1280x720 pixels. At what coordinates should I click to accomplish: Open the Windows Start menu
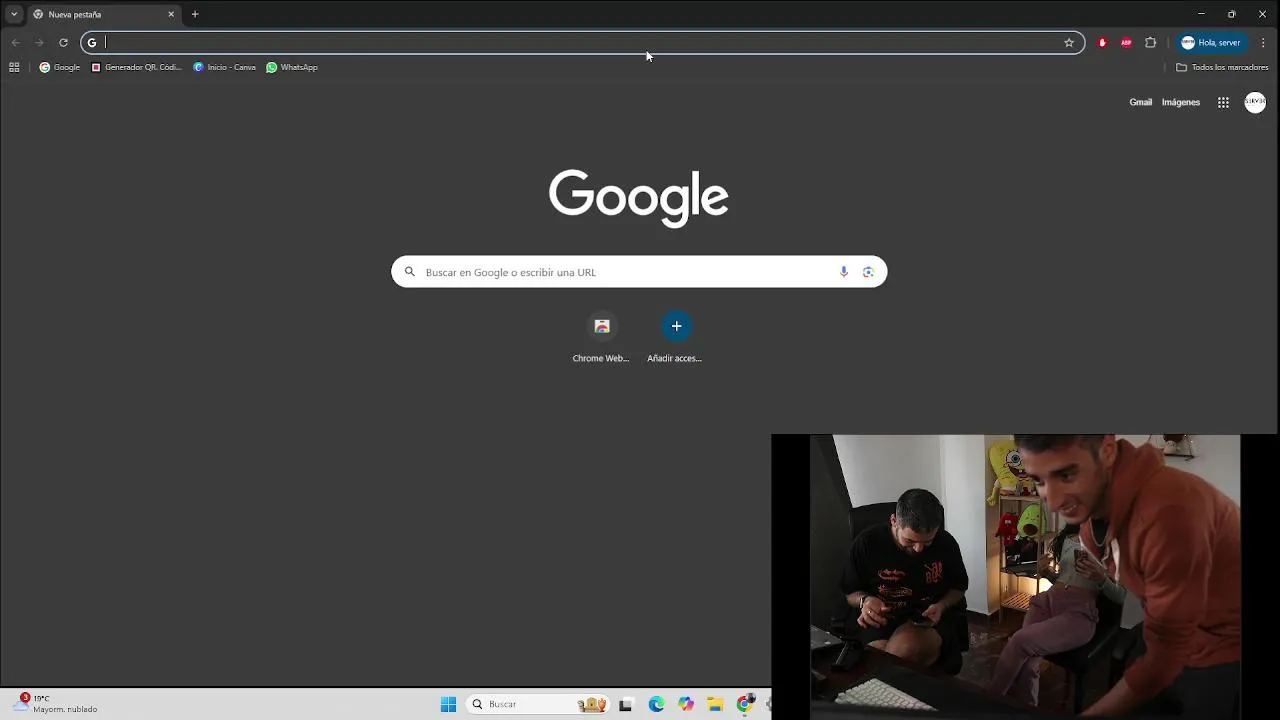coord(448,704)
